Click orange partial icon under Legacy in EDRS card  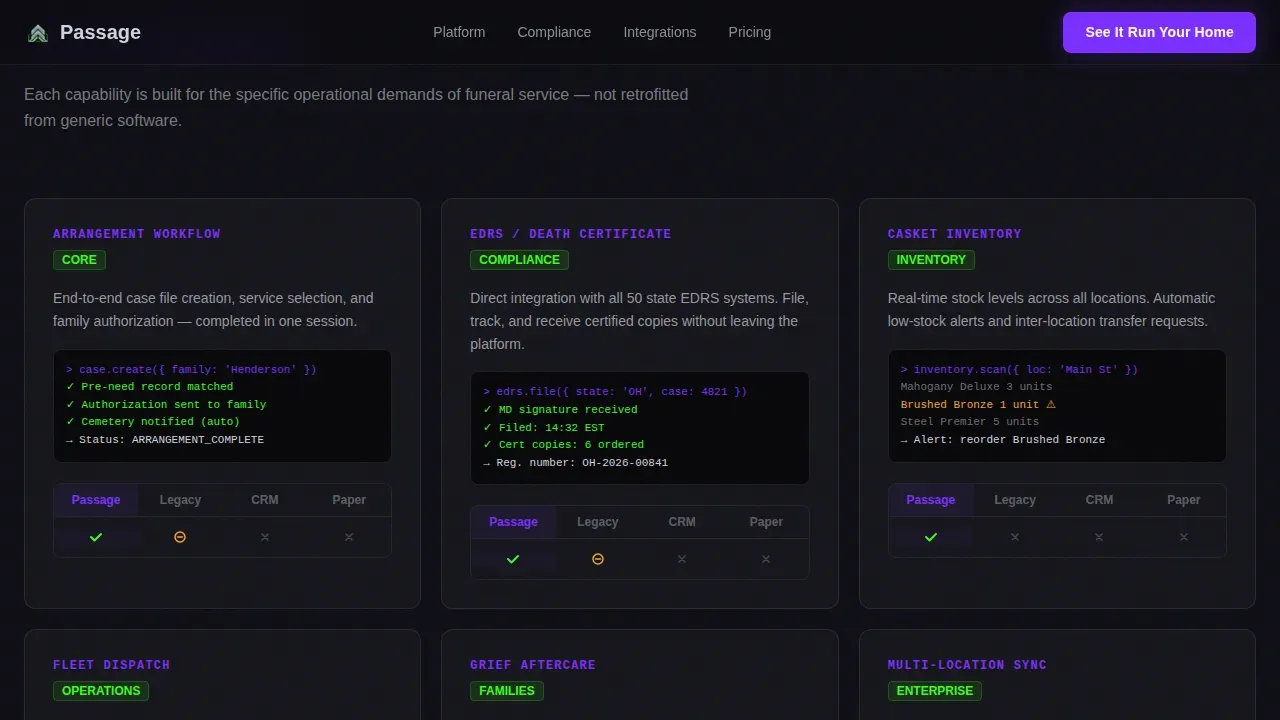point(598,559)
